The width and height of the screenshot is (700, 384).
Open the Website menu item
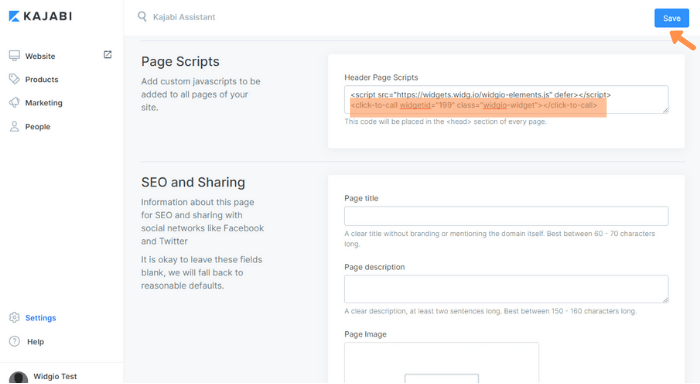[40, 56]
